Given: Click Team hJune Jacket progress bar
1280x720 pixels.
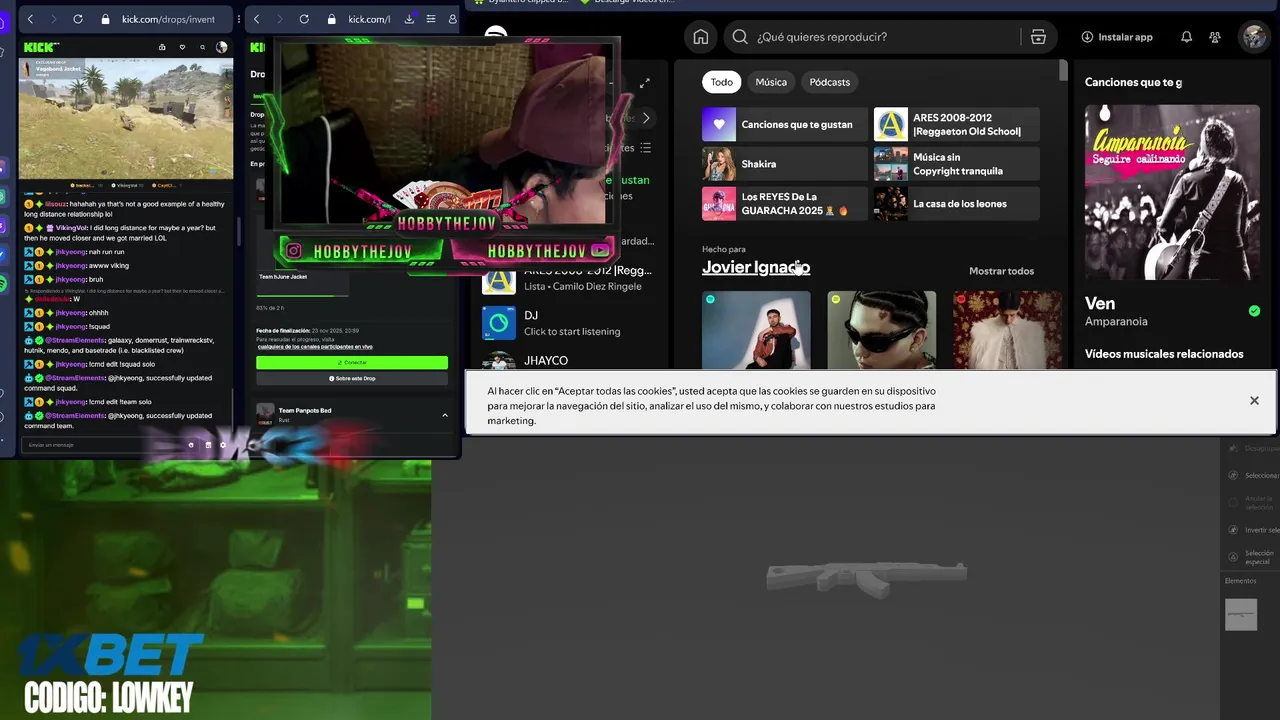Looking at the screenshot, I should pos(304,295).
